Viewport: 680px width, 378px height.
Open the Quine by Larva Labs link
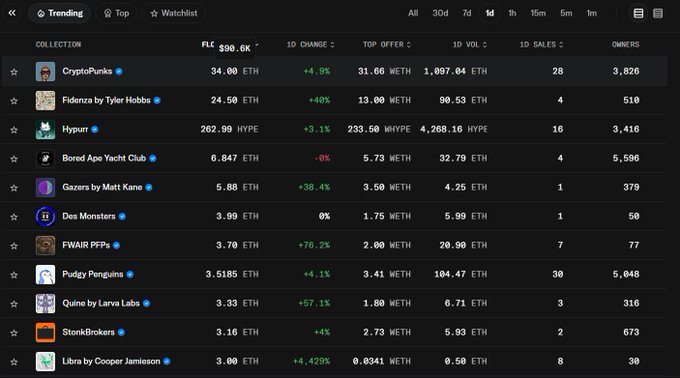pyautogui.click(x=101, y=303)
